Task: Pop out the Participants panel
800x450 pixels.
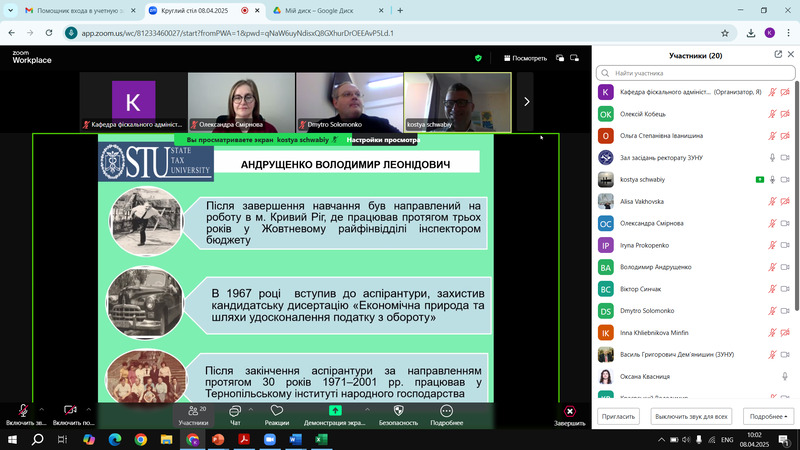Action: click(x=778, y=54)
